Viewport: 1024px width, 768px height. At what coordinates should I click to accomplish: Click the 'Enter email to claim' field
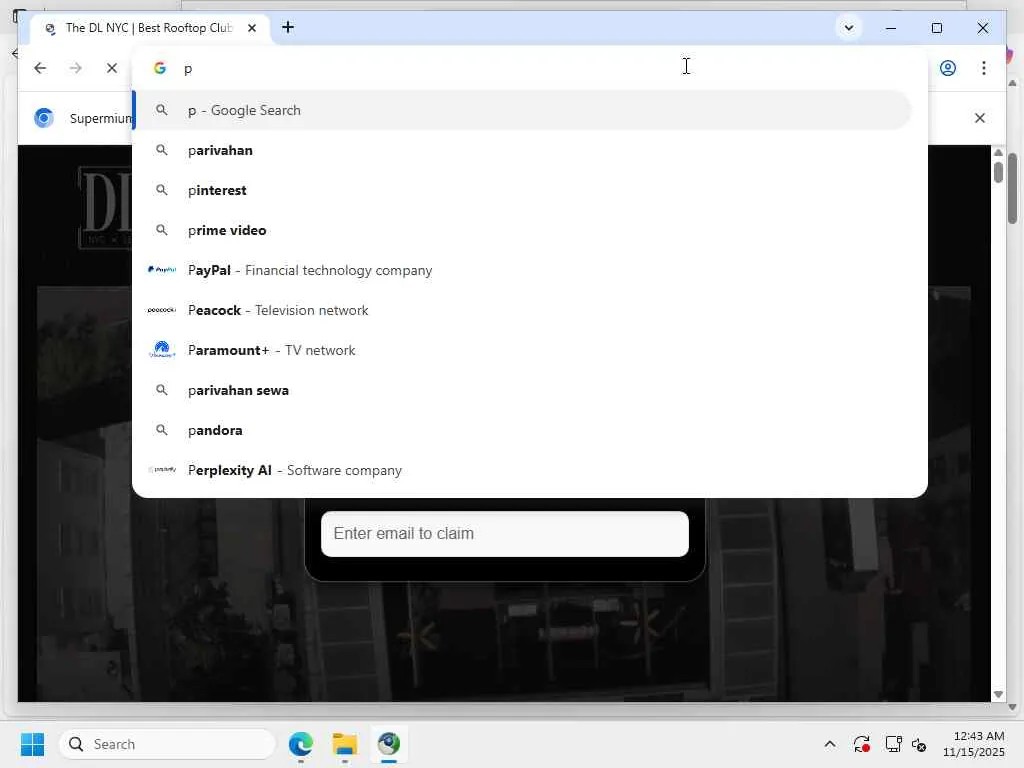click(x=505, y=534)
